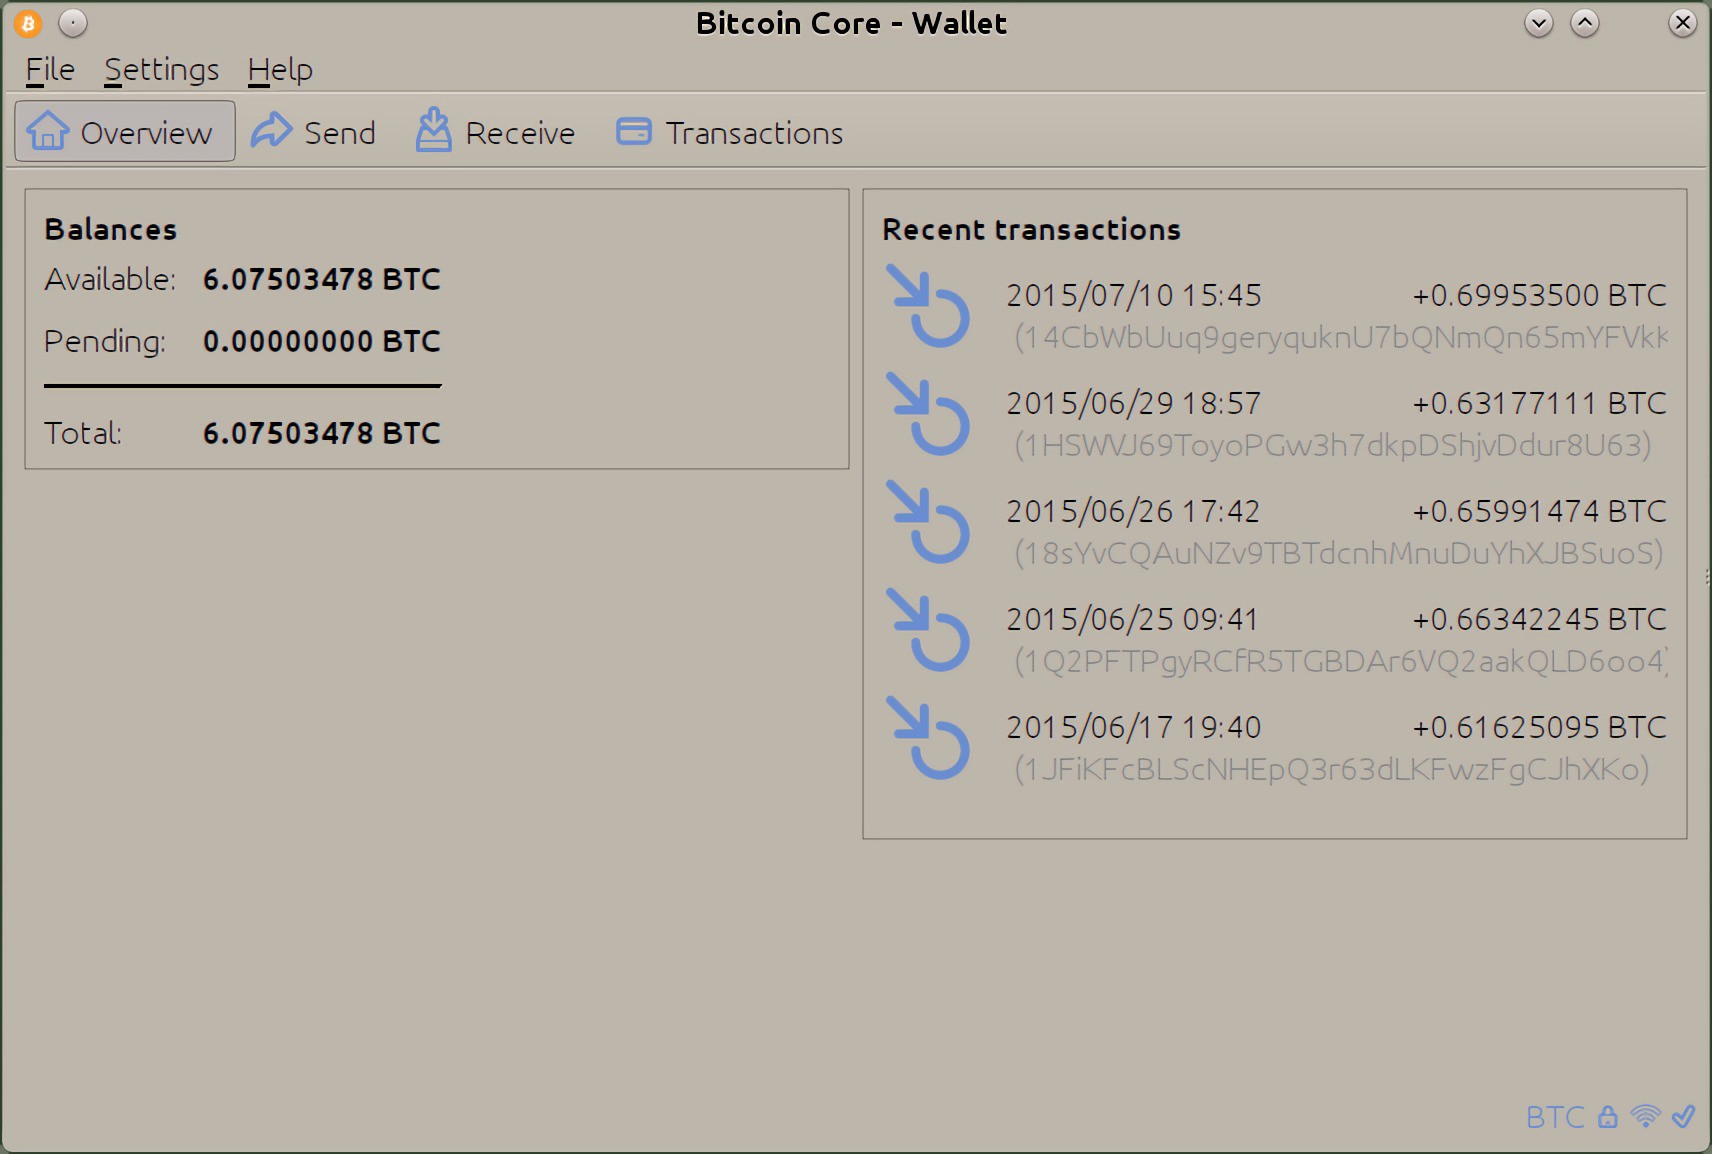This screenshot has width=1712, height=1154.
Task: Click the 2015/06/26 17:42 transaction date
Action: [1133, 511]
